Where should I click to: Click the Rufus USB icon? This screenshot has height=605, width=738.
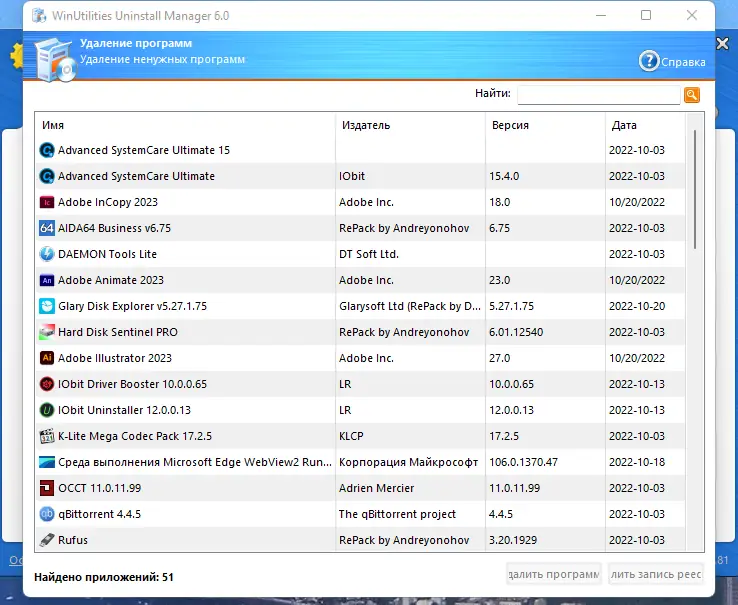pos(47,540)
